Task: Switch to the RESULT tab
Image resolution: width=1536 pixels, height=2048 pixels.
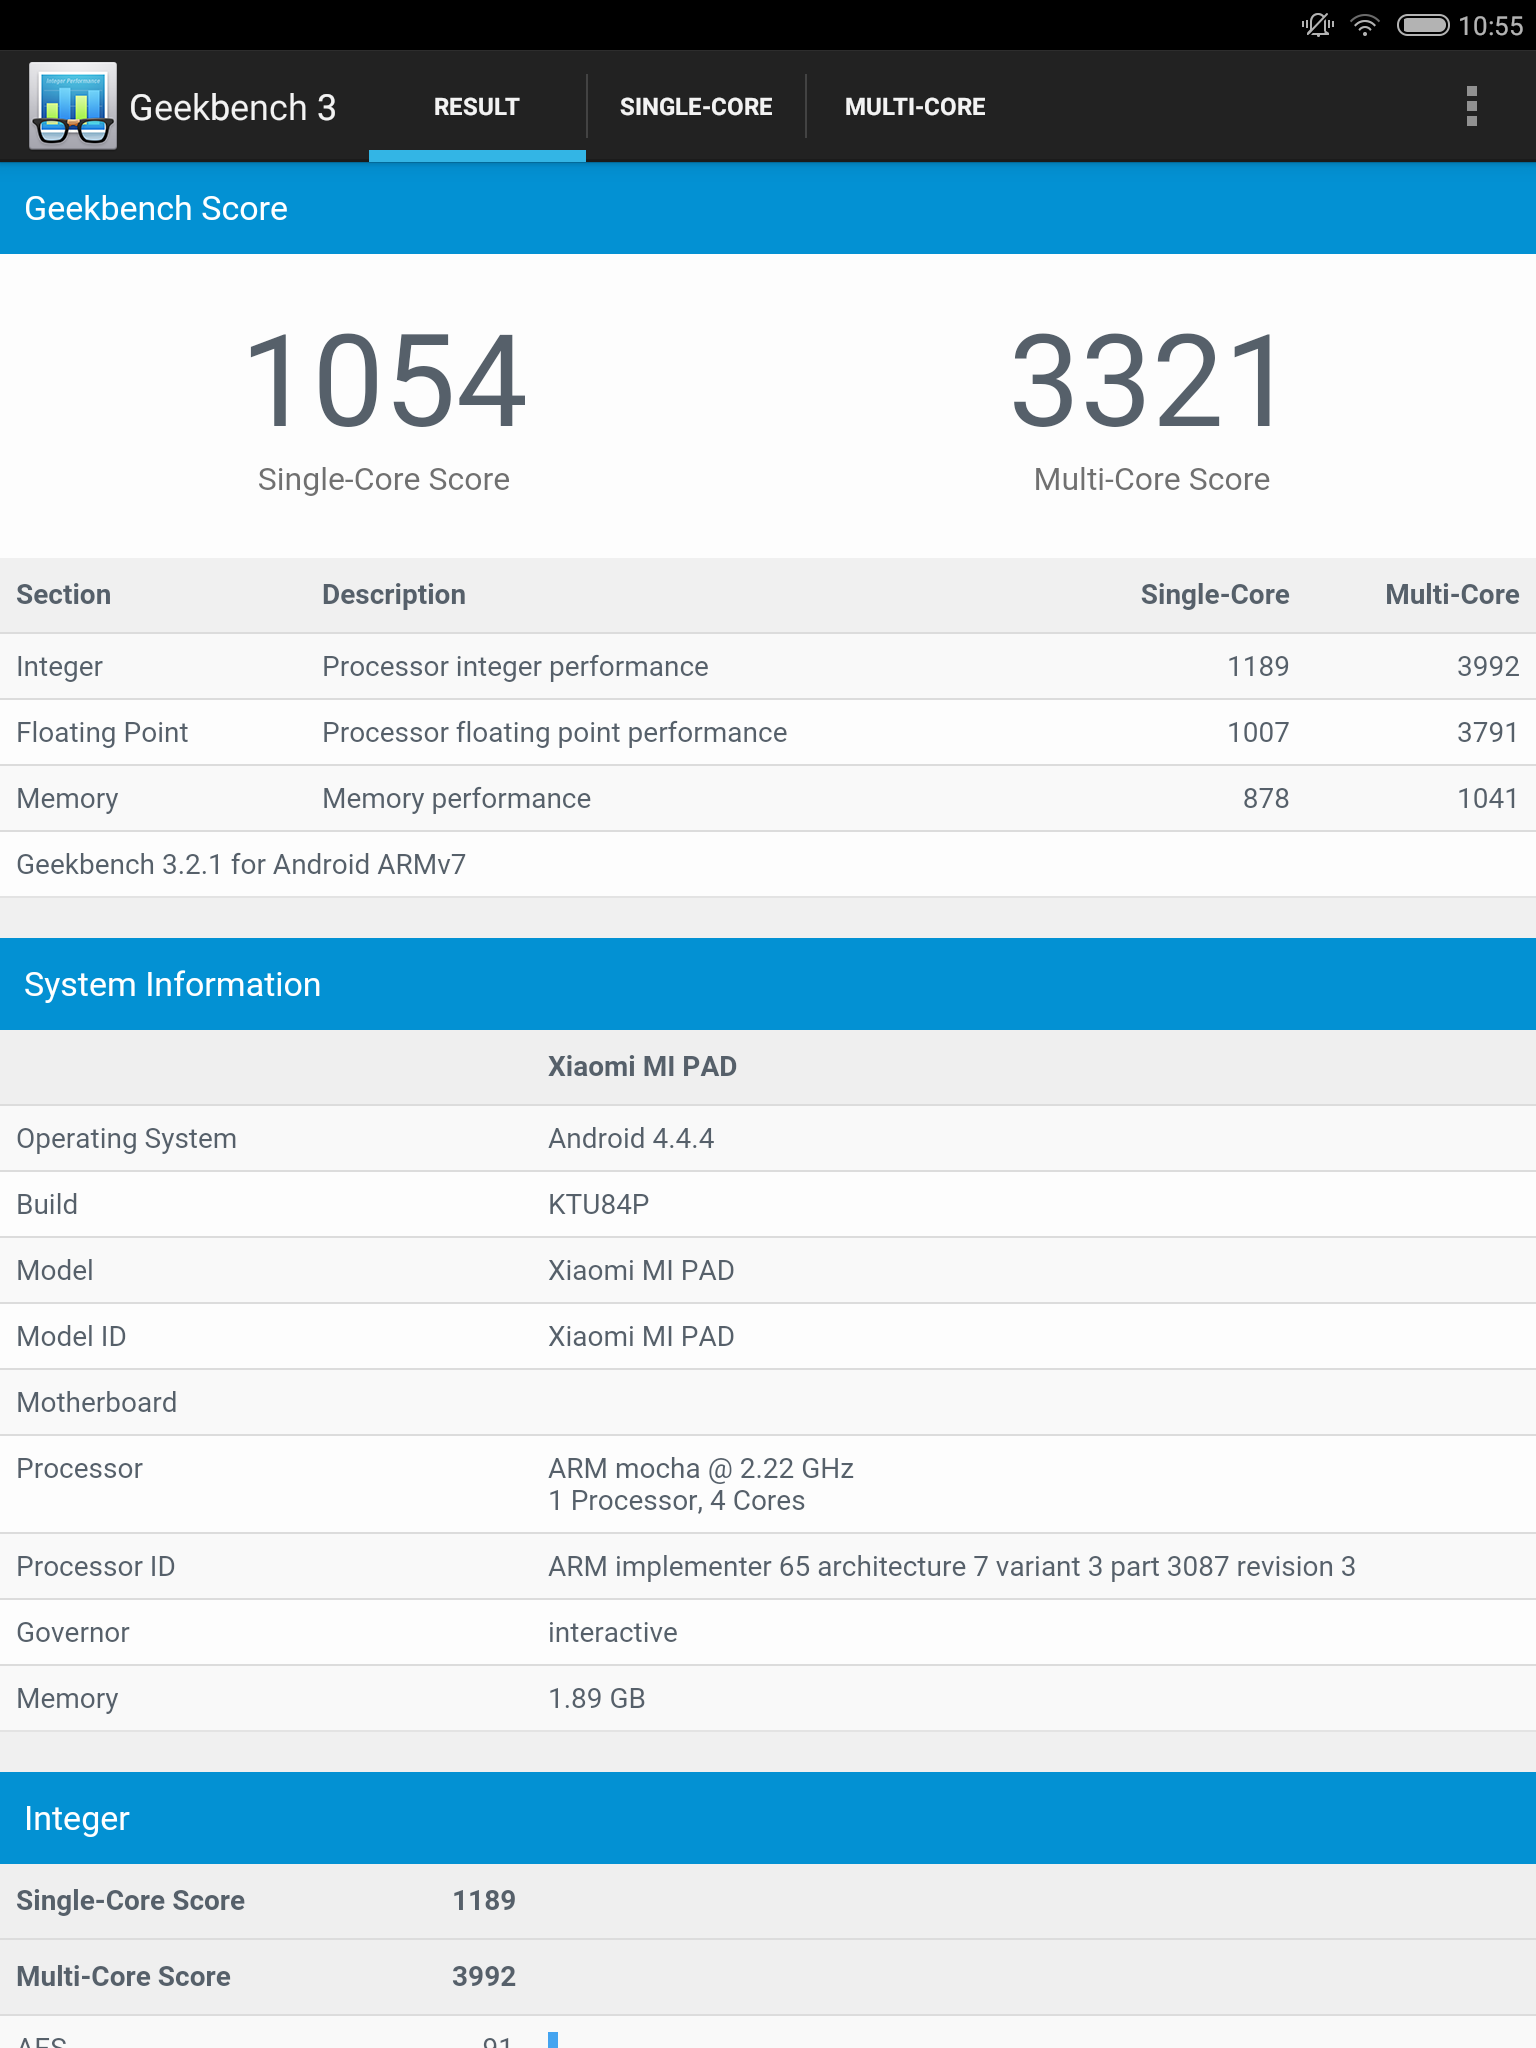Action: tap(477, 107)
